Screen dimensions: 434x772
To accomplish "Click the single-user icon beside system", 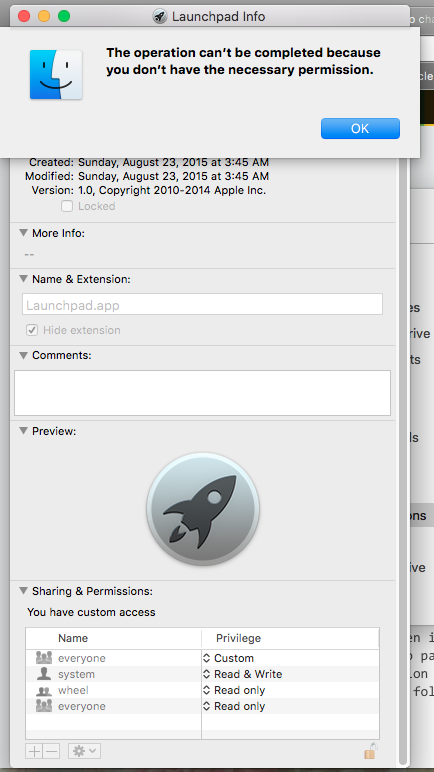I will (44, 674).
